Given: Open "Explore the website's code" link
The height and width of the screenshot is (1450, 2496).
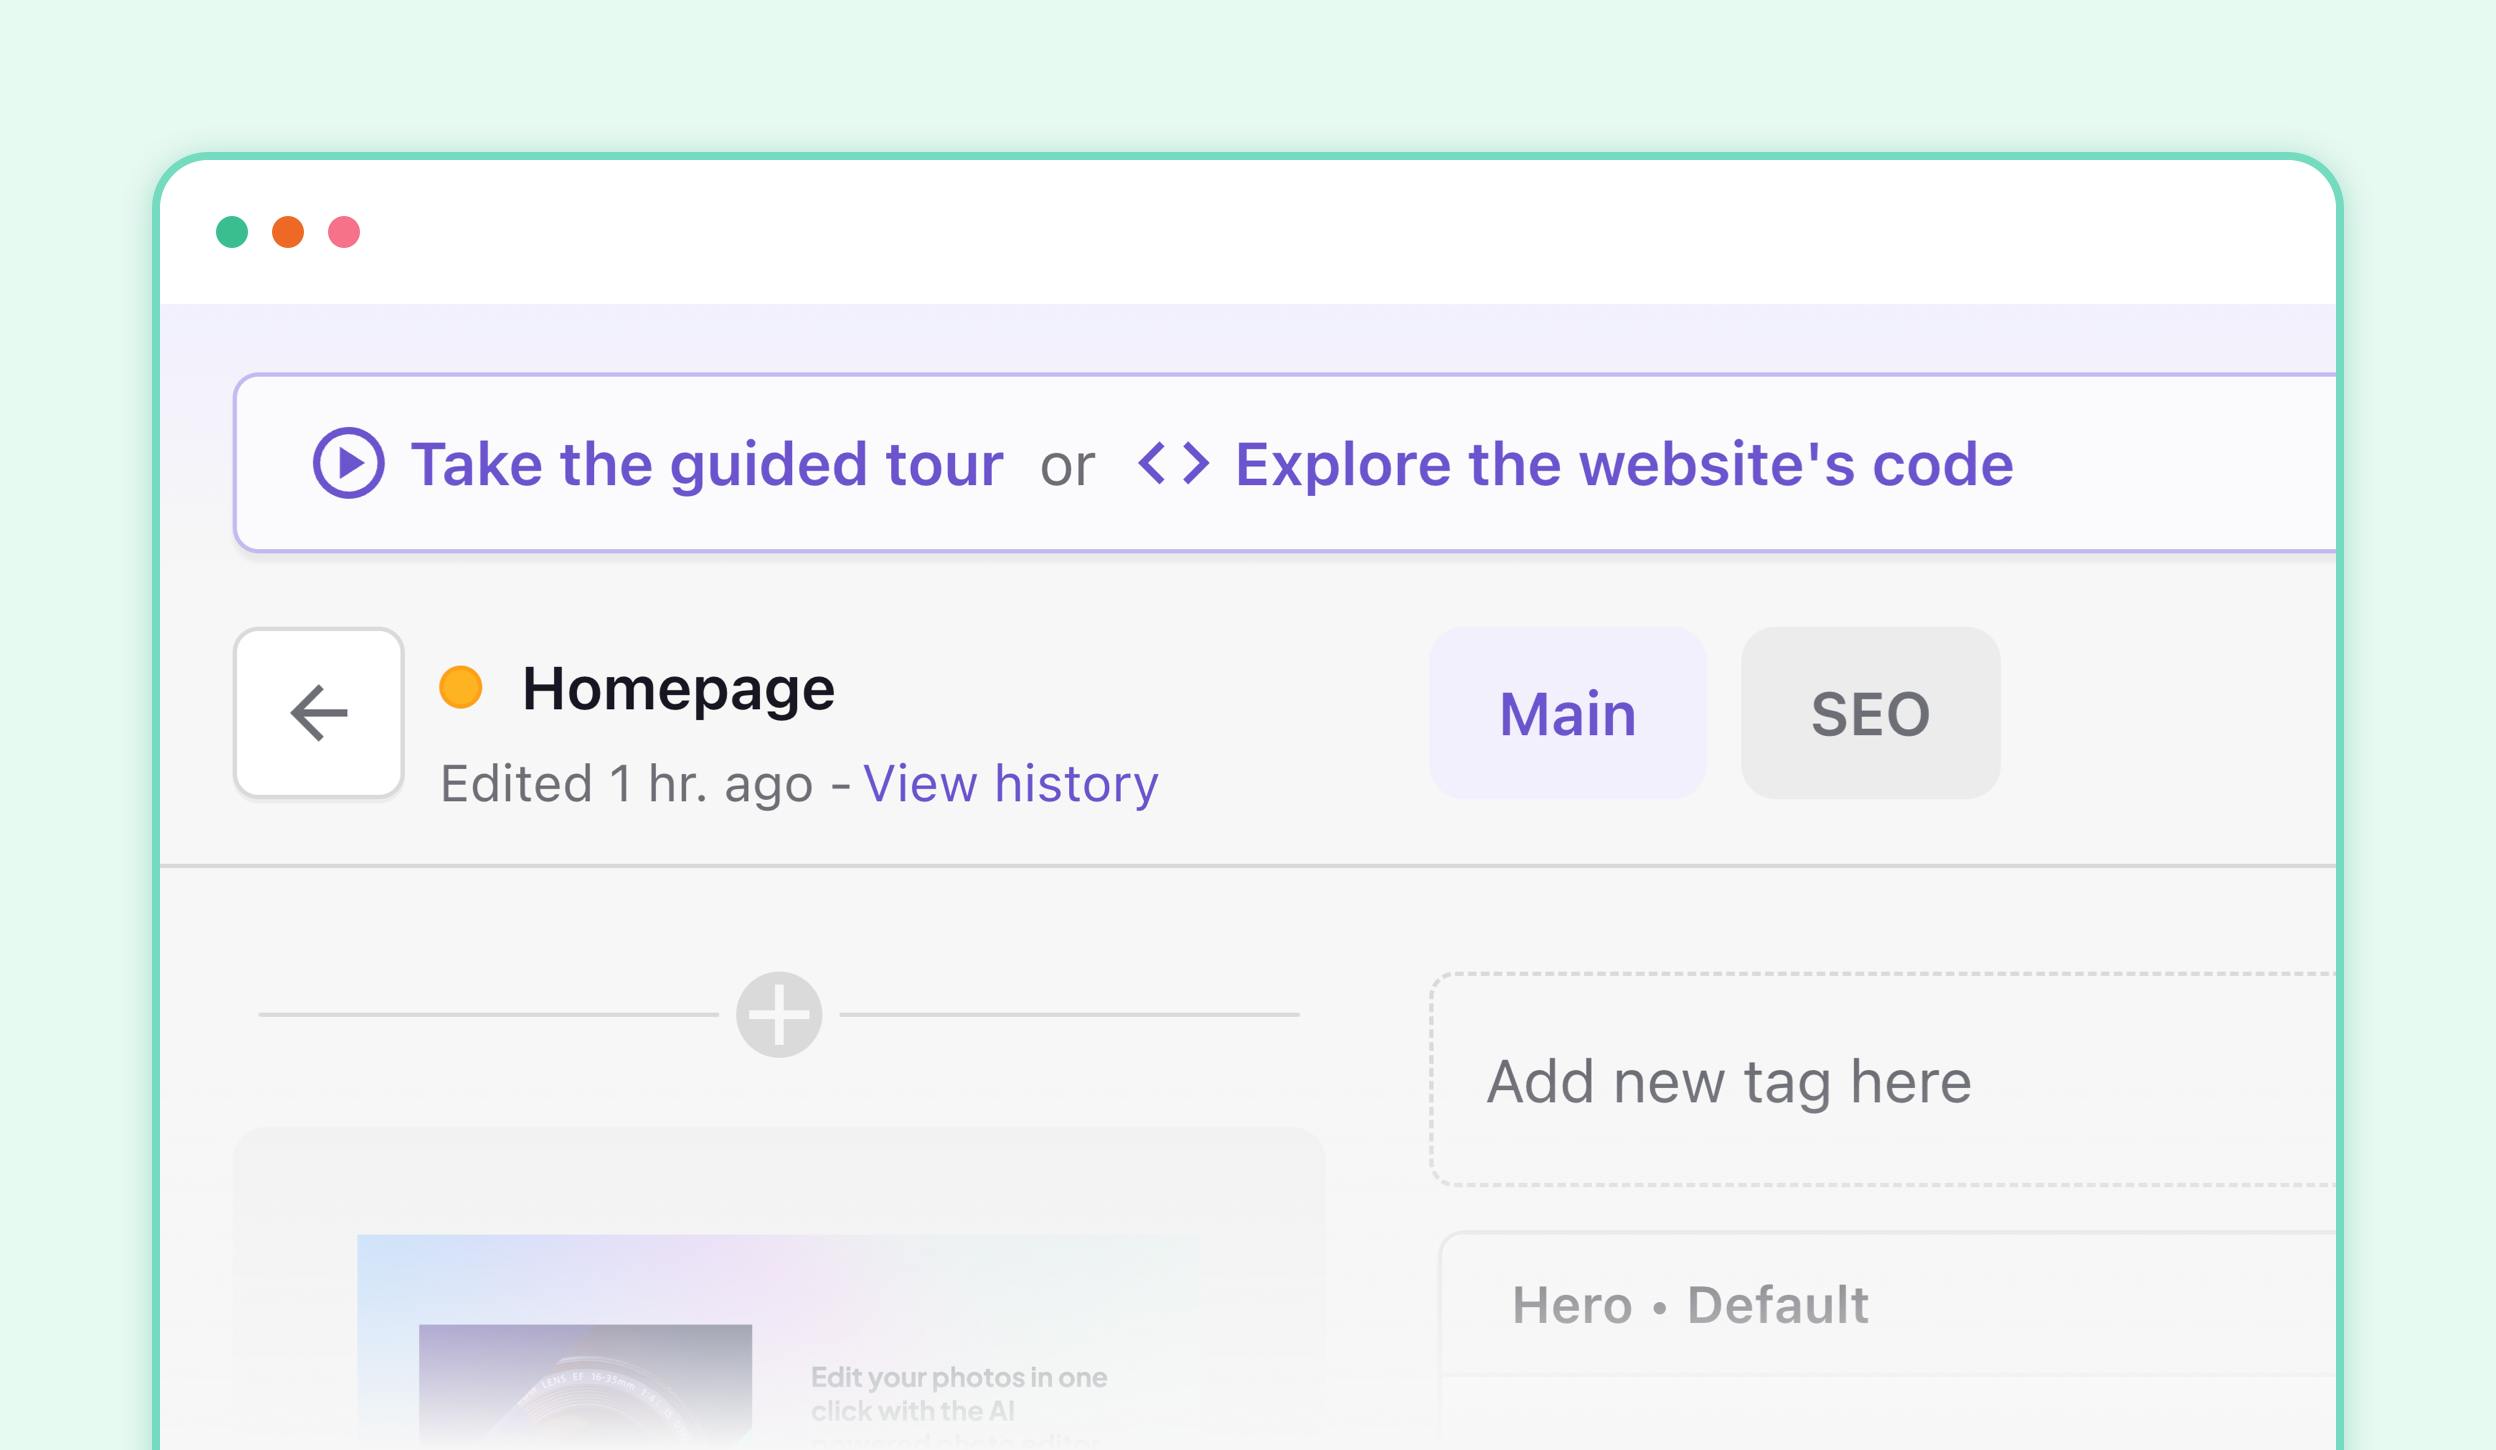Looking at the screenshot, I should 1624,464.
